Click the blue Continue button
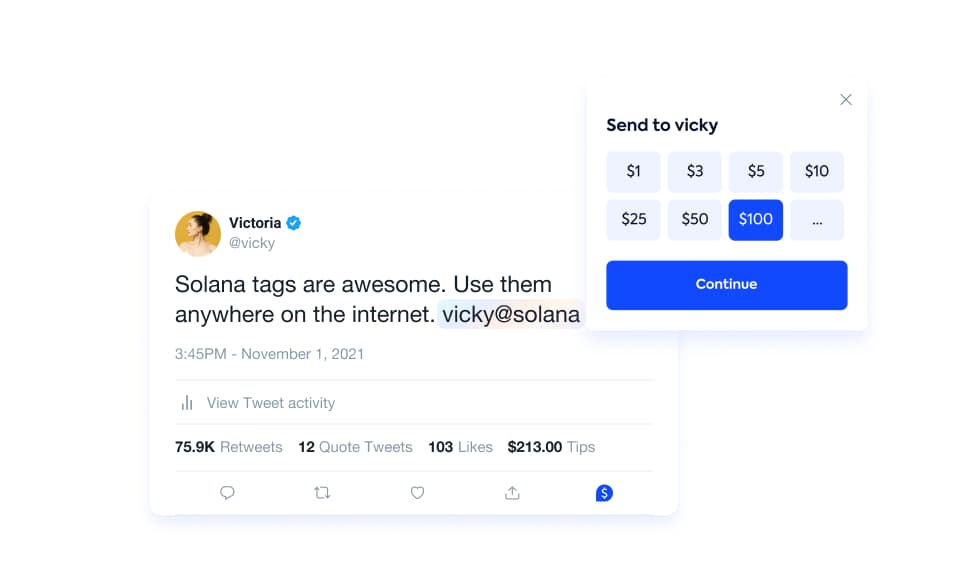The height and width of the screenshot is (576, 980). (727, 285)
